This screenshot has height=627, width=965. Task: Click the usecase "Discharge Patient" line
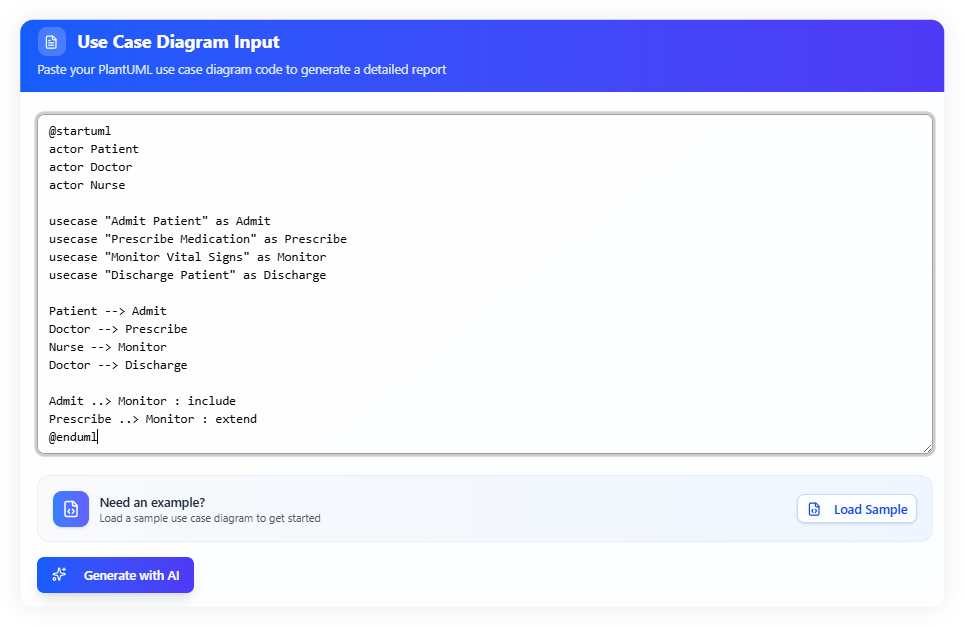(x=187, y=275)
